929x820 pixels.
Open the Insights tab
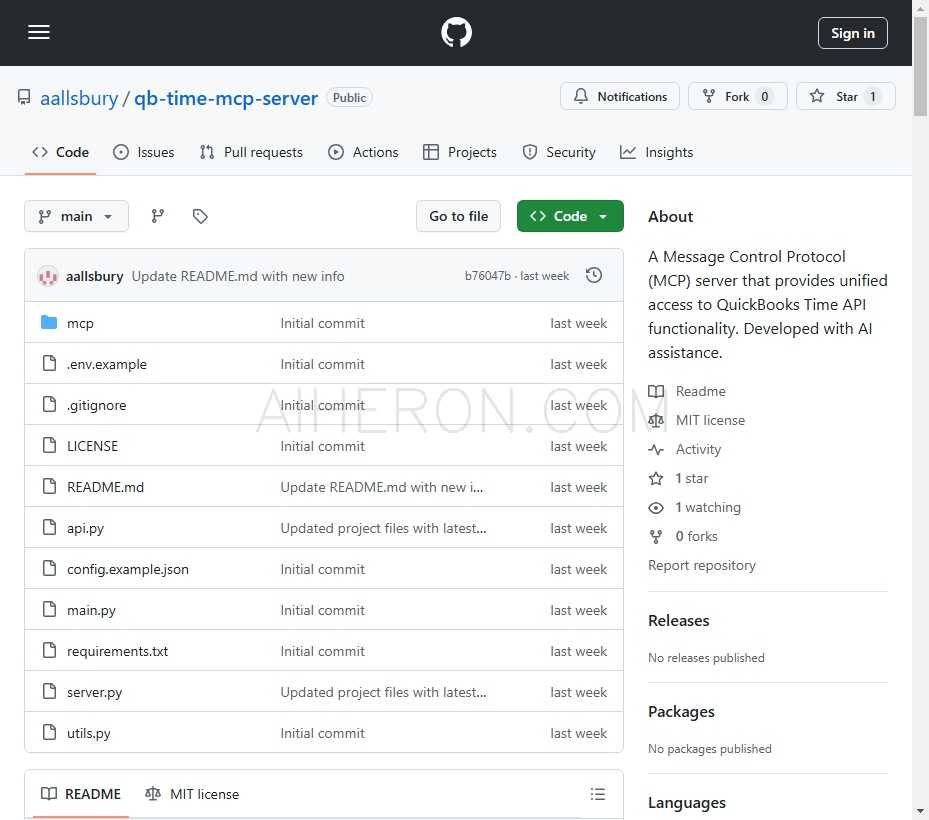[x=656, y=152]
